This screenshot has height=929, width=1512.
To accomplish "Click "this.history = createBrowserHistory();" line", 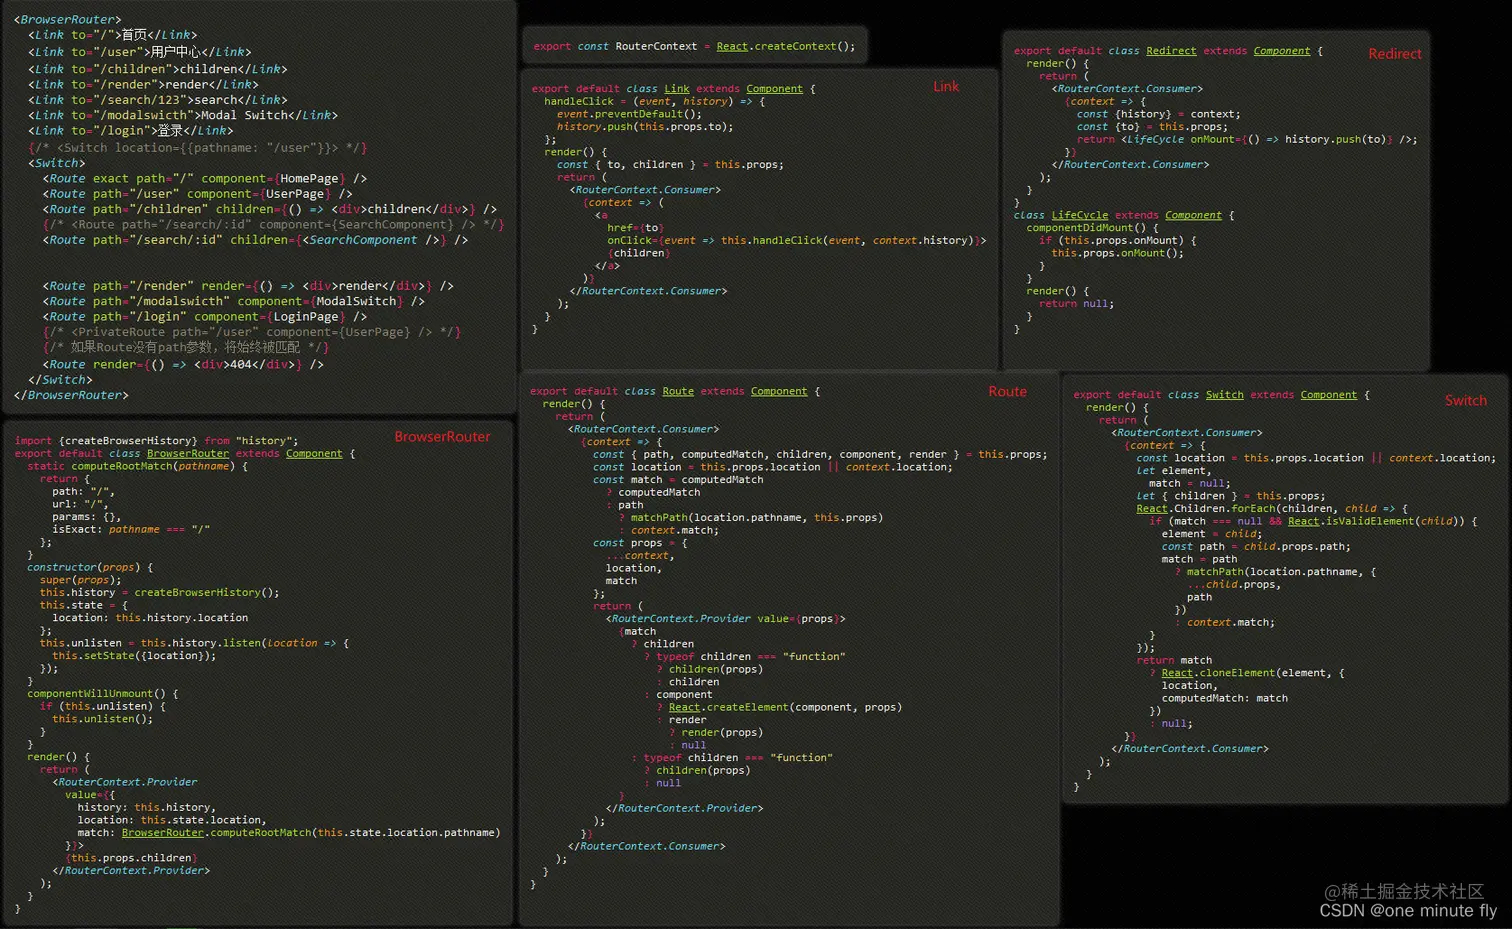I will [159, 593].
